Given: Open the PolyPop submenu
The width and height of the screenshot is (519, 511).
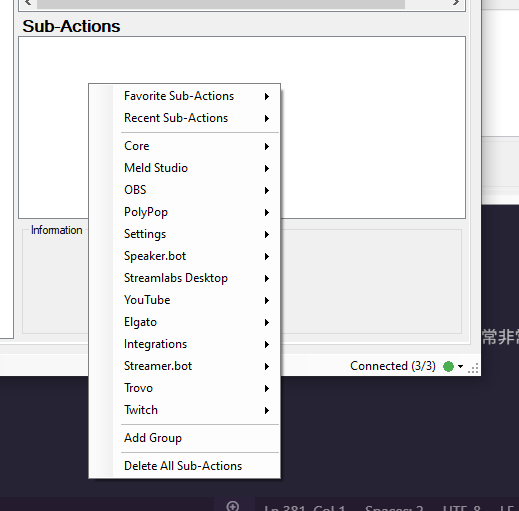Looking at the screenshot, I should [184, 212].
